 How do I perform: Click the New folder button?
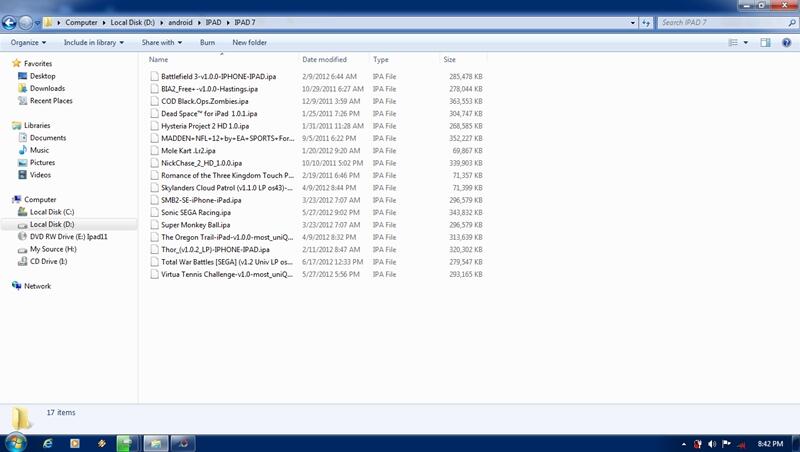tap(249, 43)
